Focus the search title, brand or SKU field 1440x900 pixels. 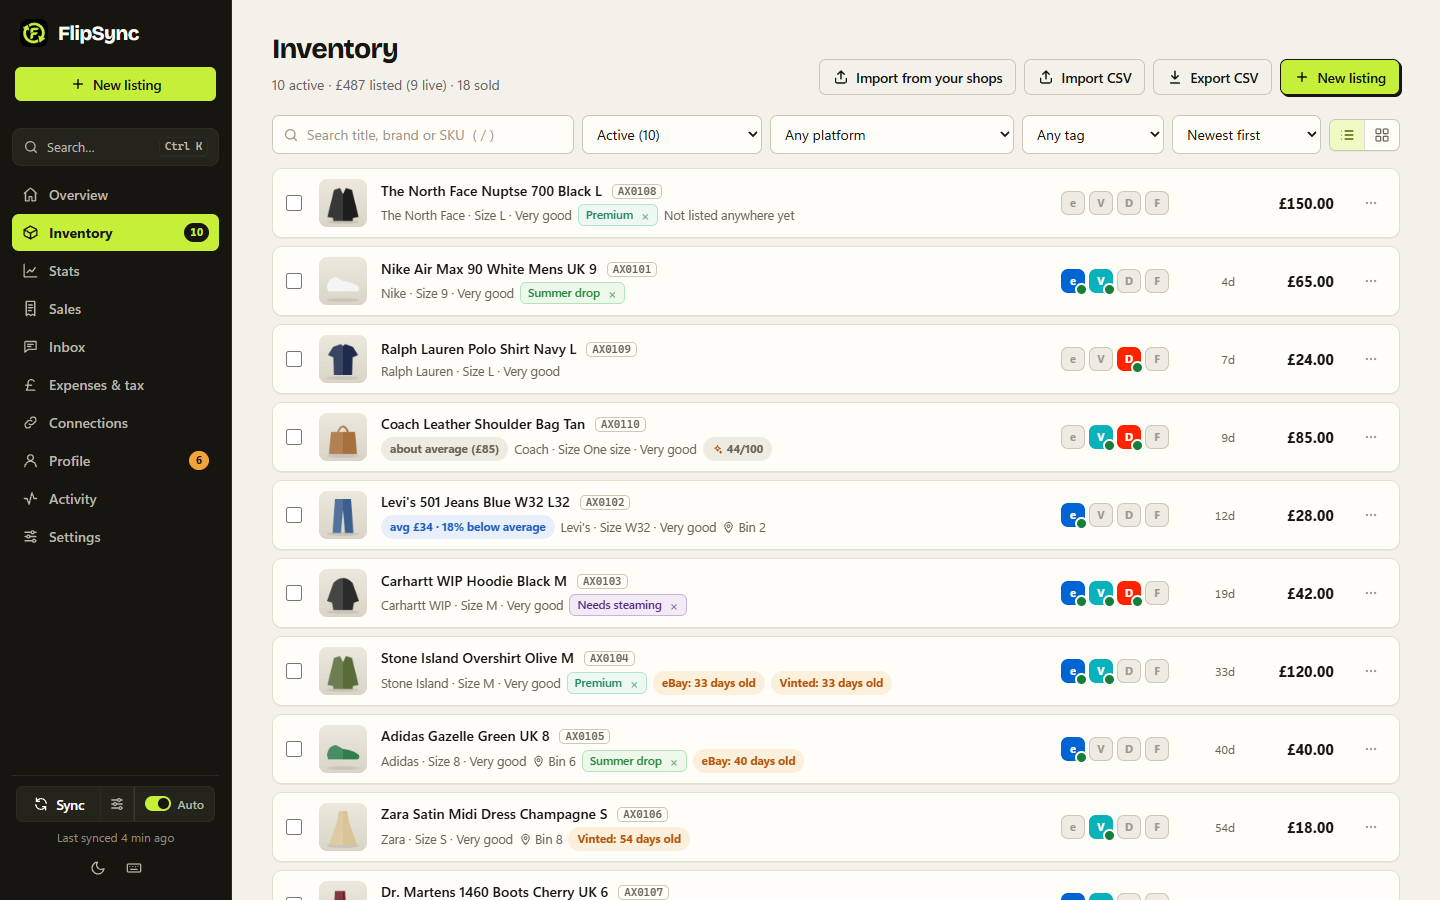423,135
